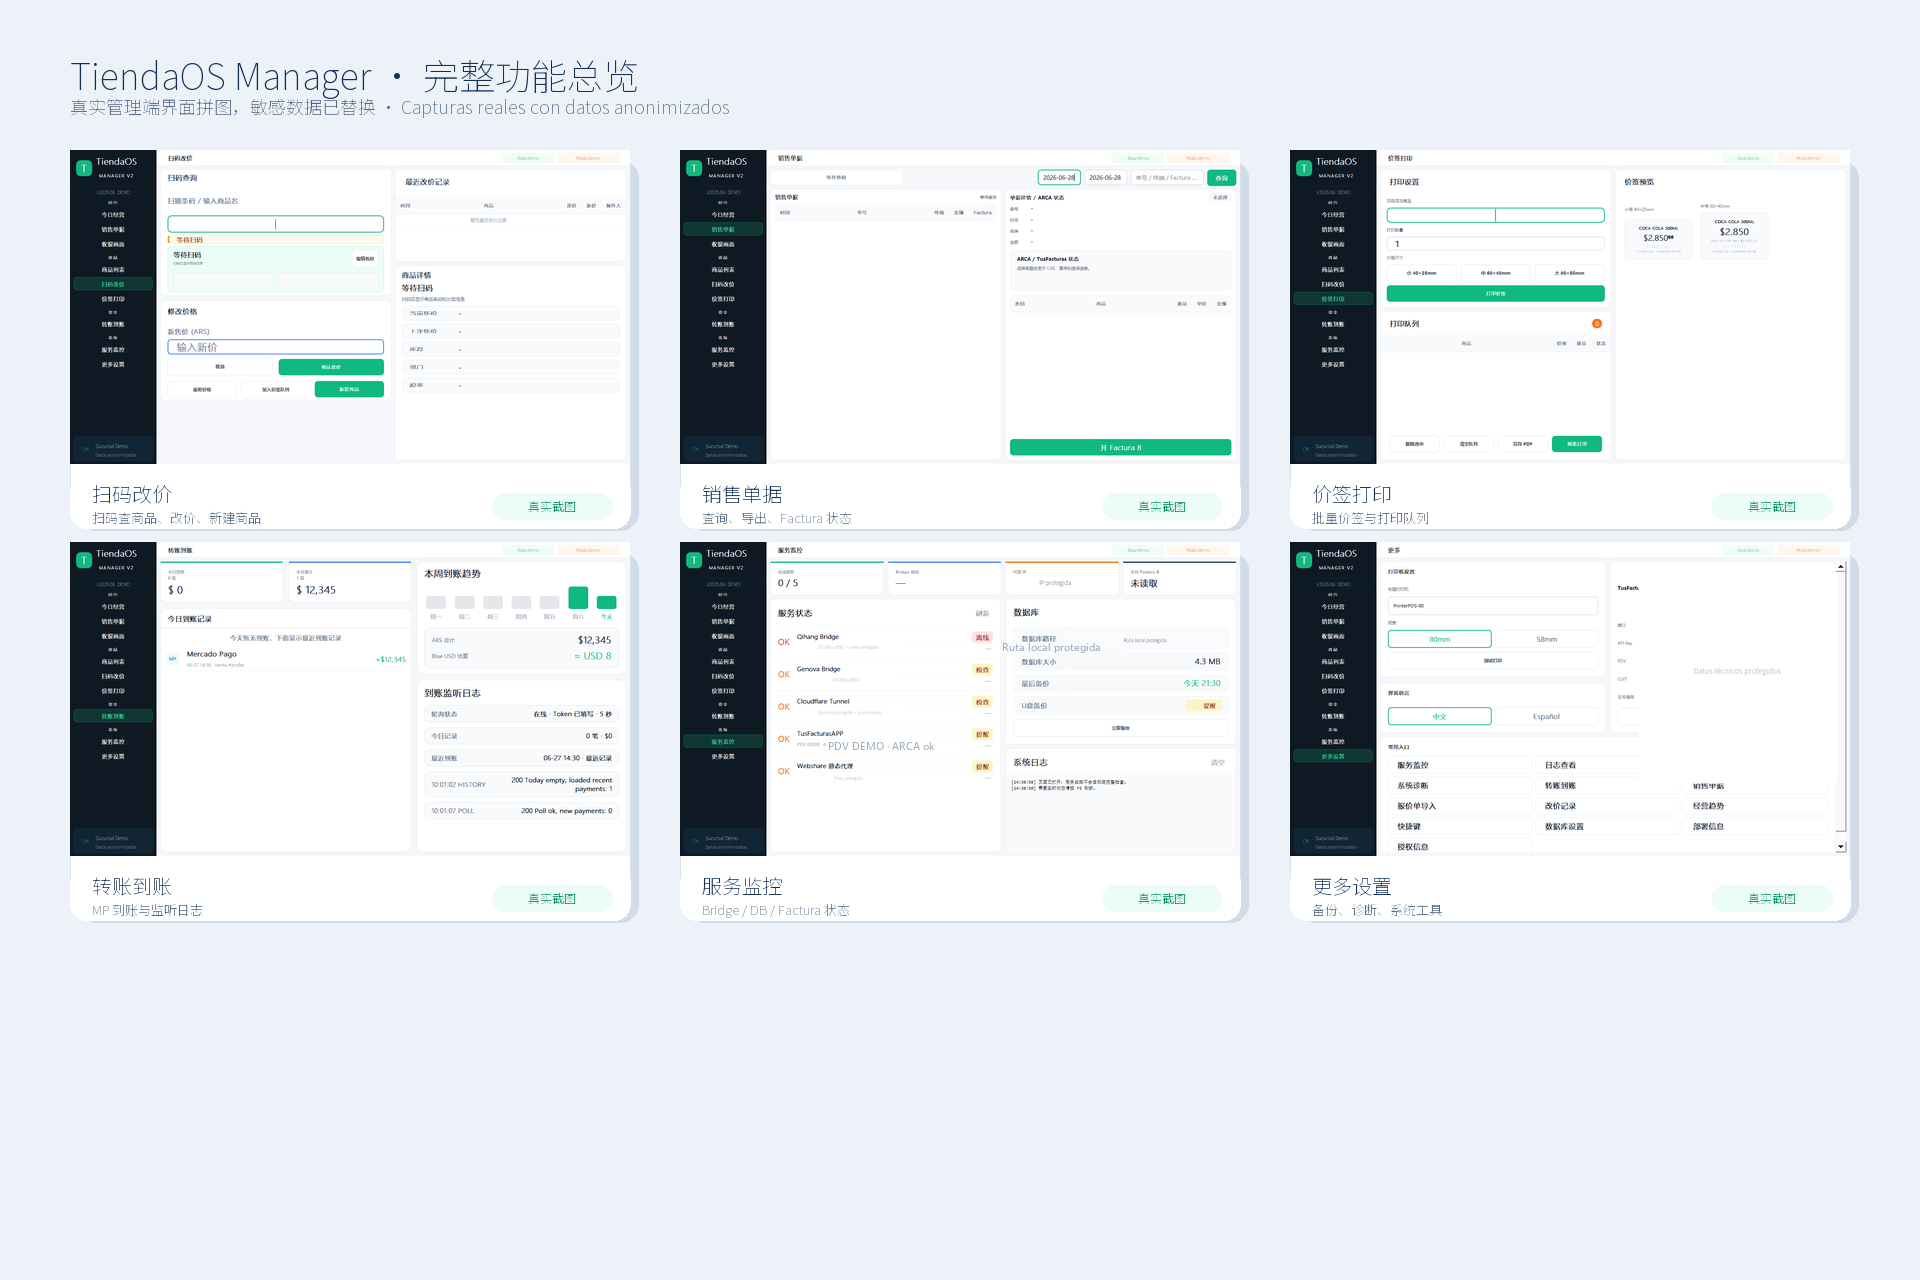Open 日志查看 quick entry

[1606, 765]
